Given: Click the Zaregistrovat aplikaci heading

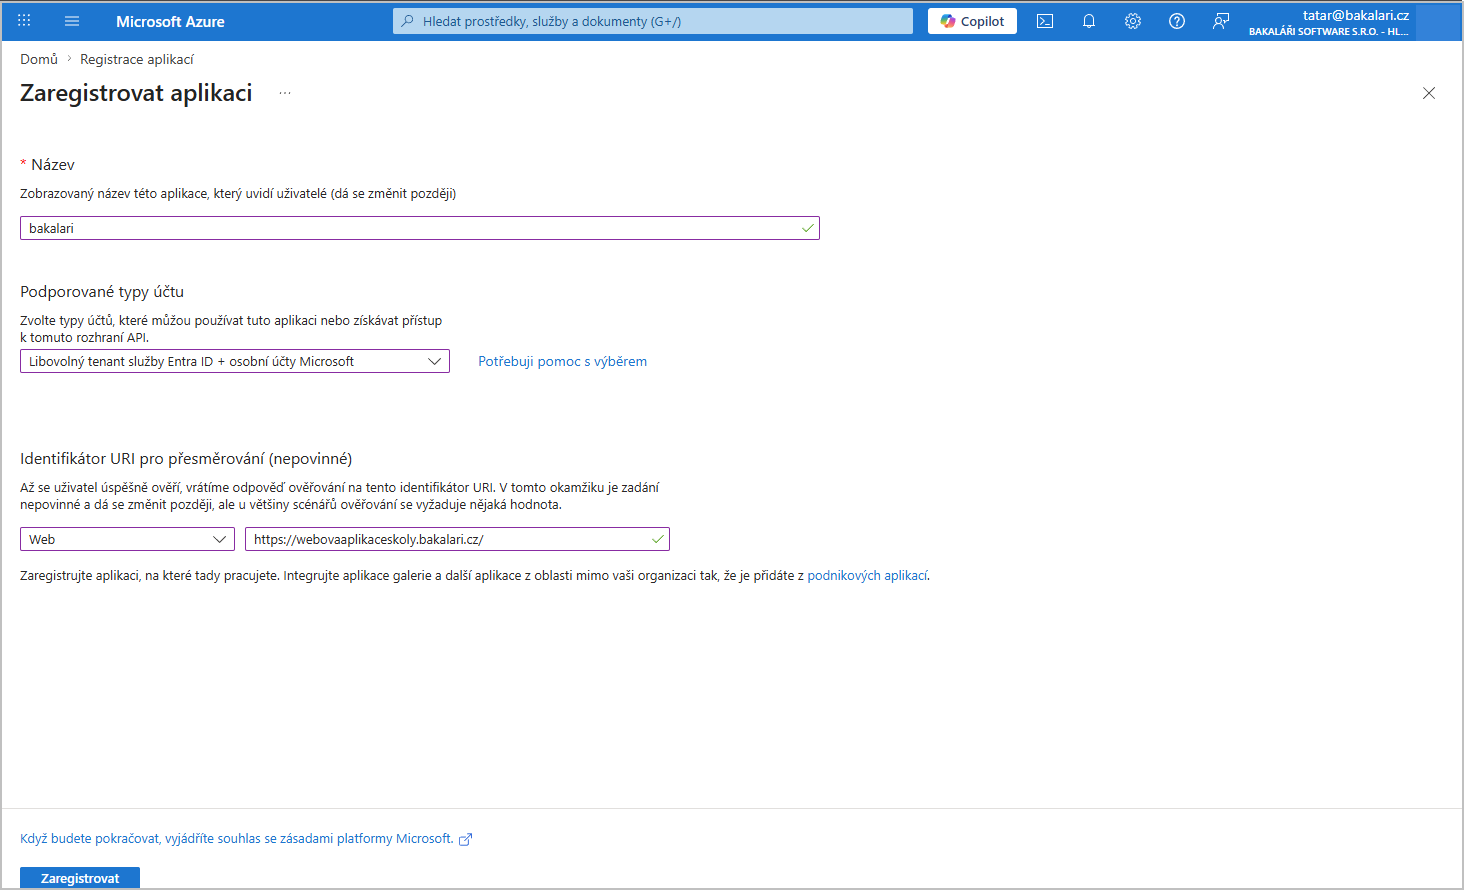Looking at the screenshot, I should tap(136, 93).
